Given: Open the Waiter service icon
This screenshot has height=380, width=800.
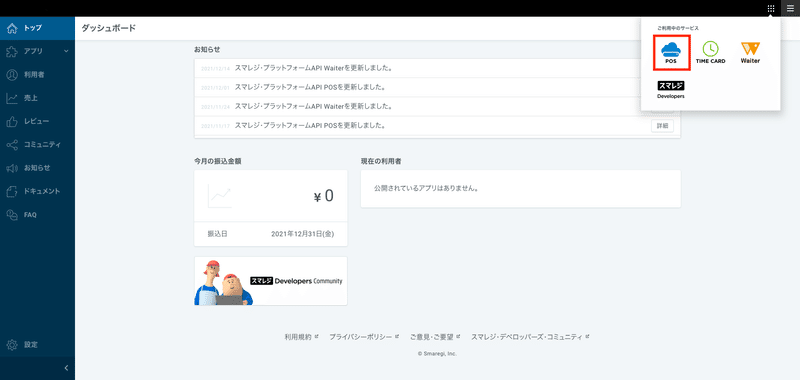Looking at the screenshot, I should click(x=751, y=53).
